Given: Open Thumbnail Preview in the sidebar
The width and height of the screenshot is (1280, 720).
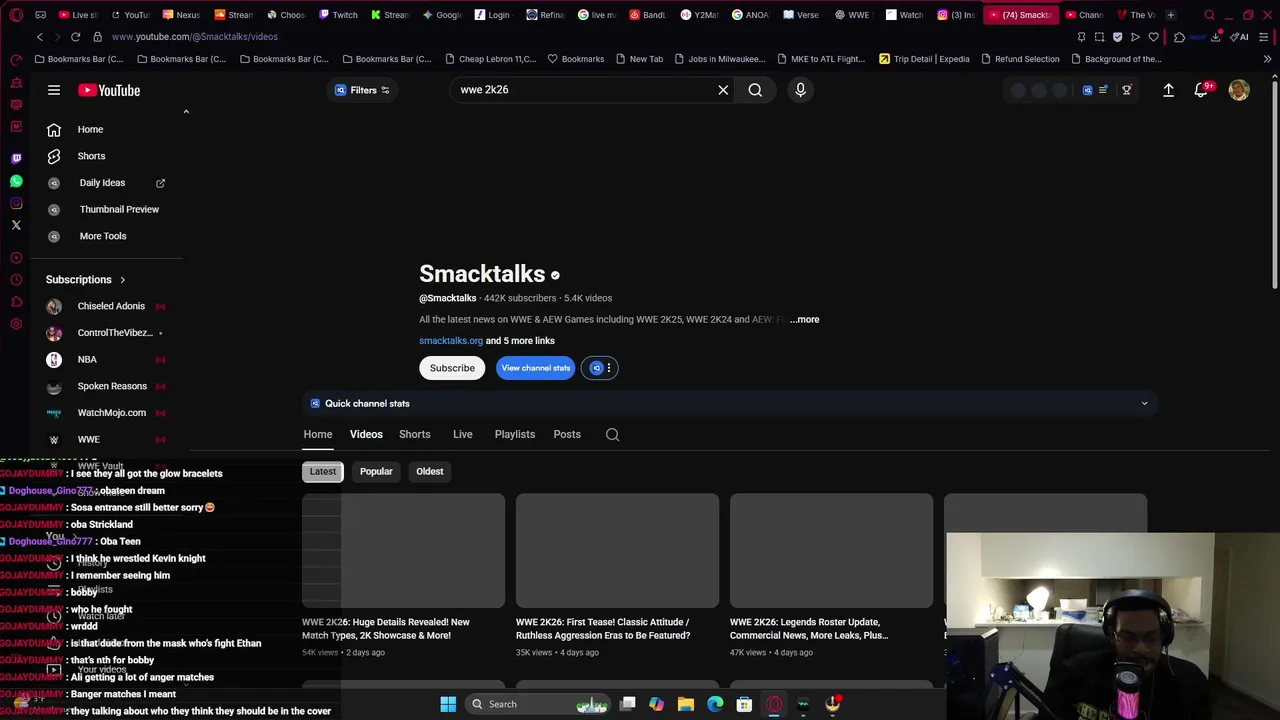Looking at the screenshot, I should [x=119, y=209].
